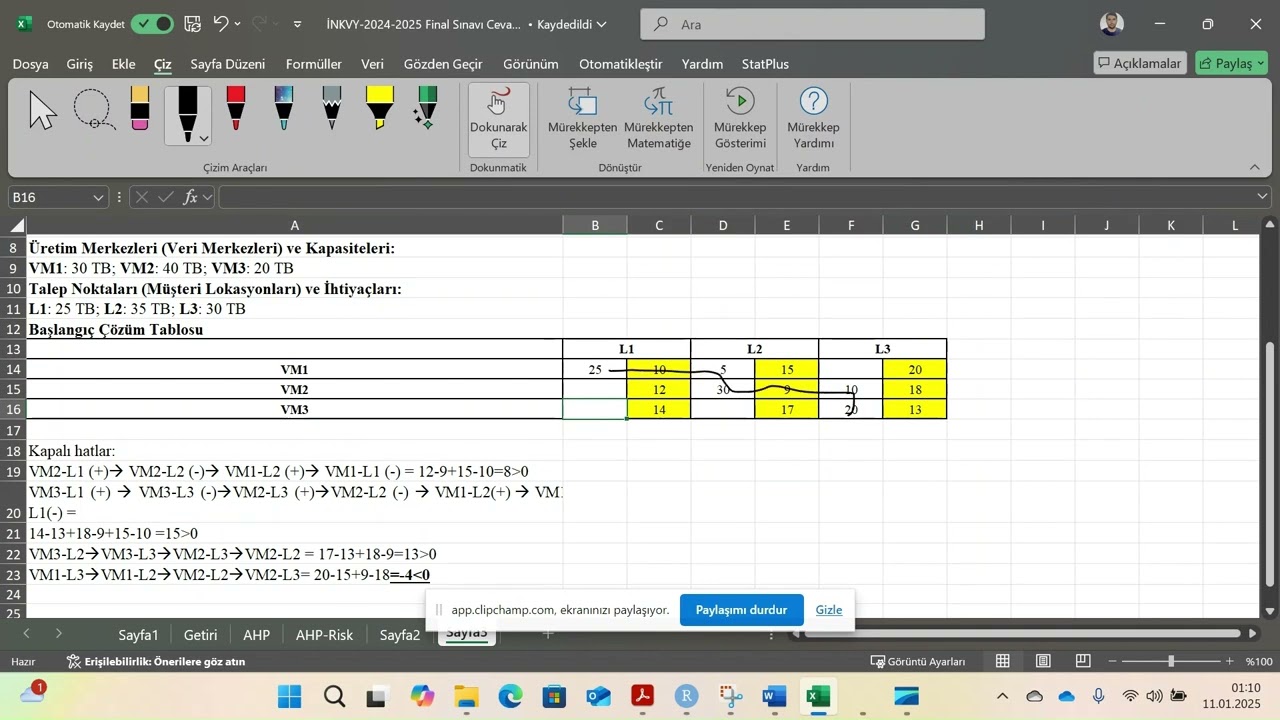
Task: Pick the Eraser tool
Action: point(140,108)
